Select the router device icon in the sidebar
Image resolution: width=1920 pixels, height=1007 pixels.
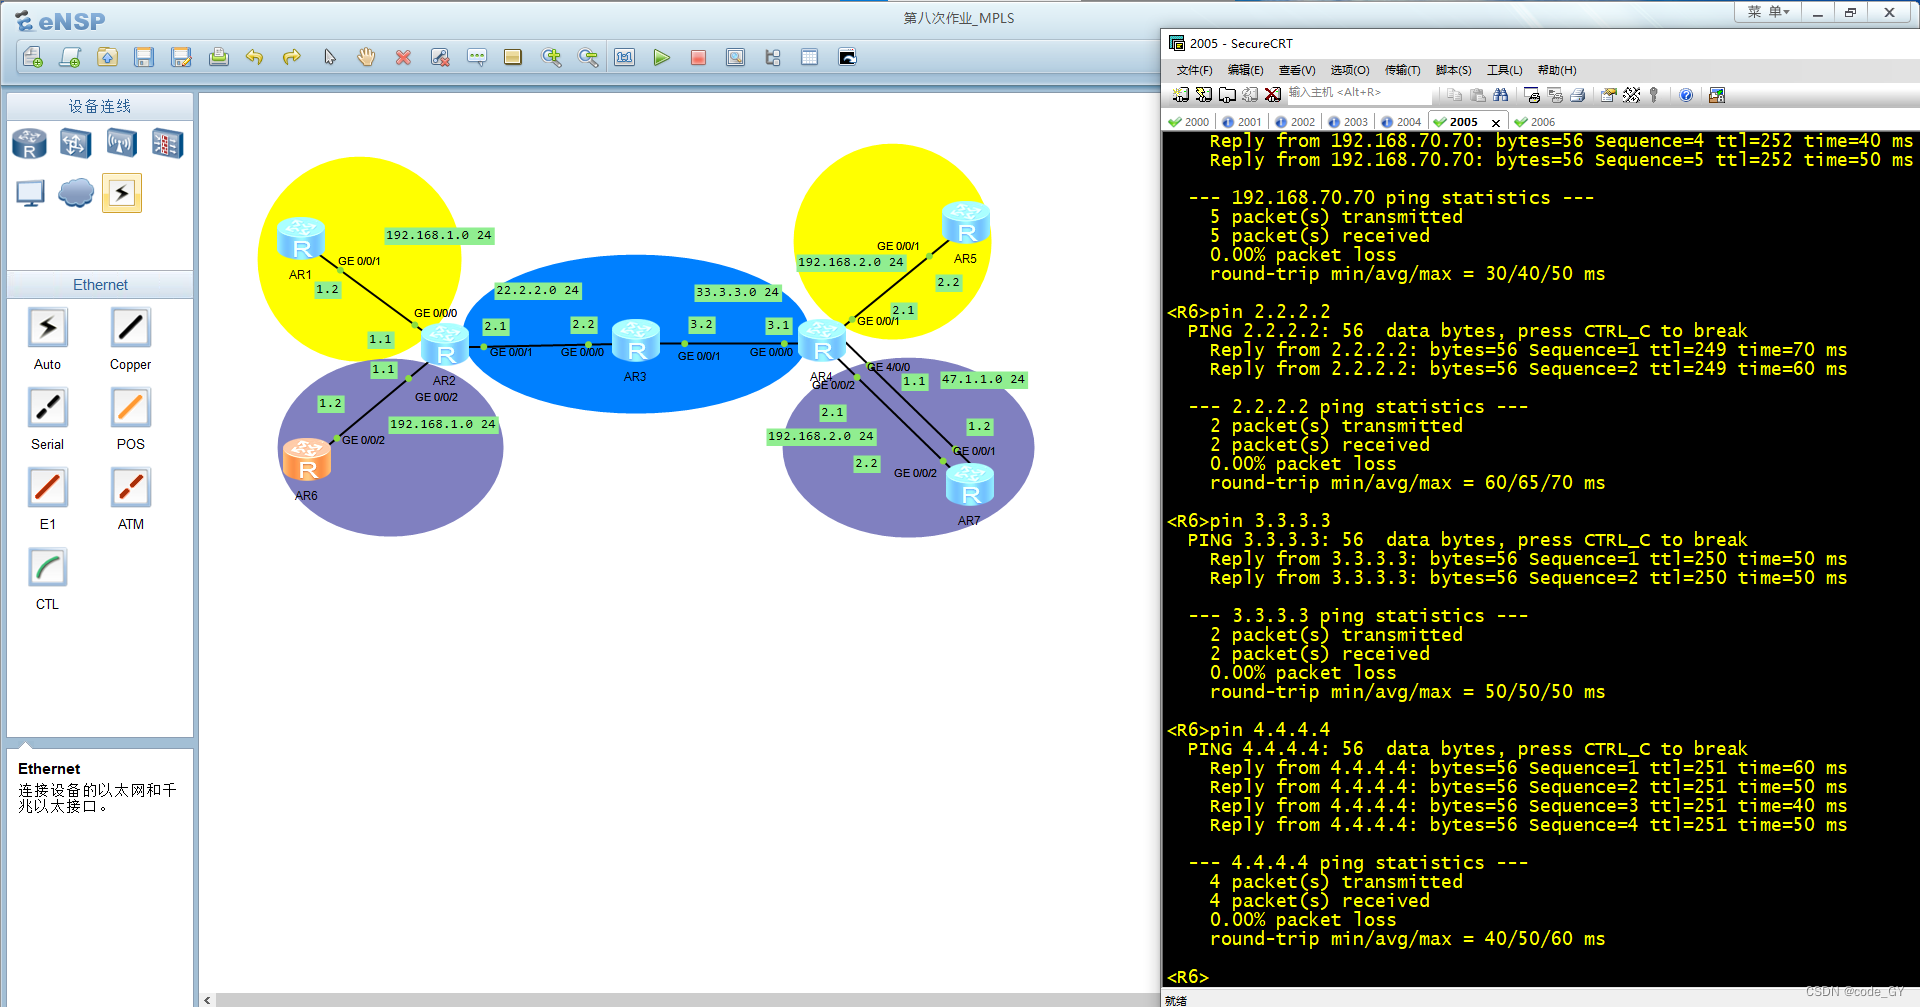coord(28,143)
